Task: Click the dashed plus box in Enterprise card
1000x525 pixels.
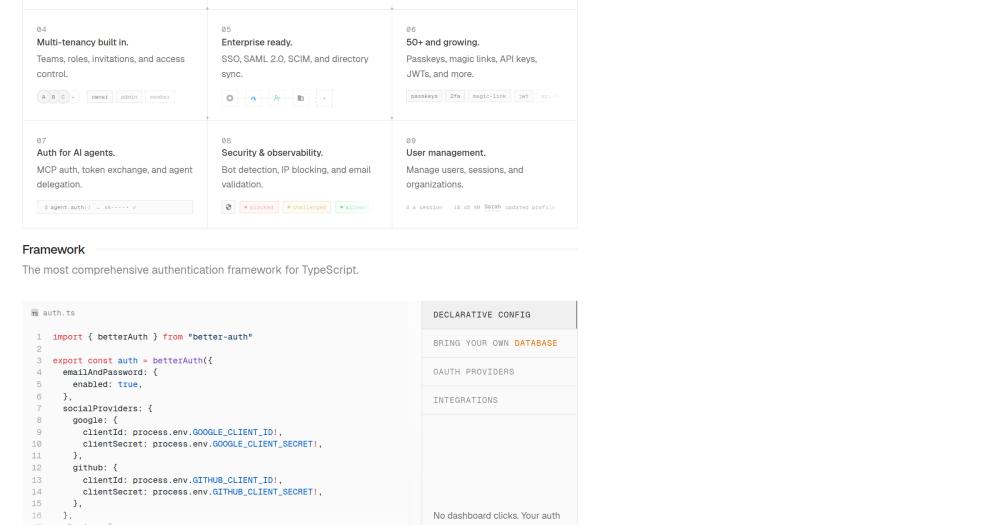Action: (x=324, y=98)
